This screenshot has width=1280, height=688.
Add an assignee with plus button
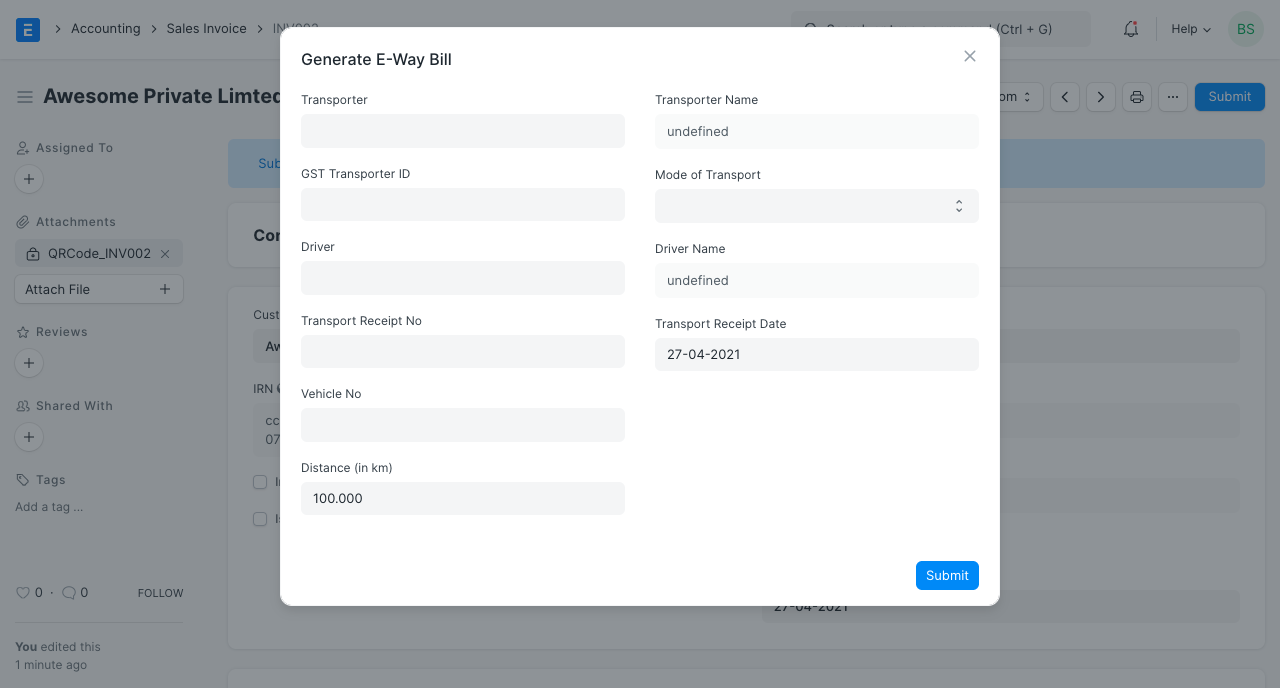tap(29, 180)
